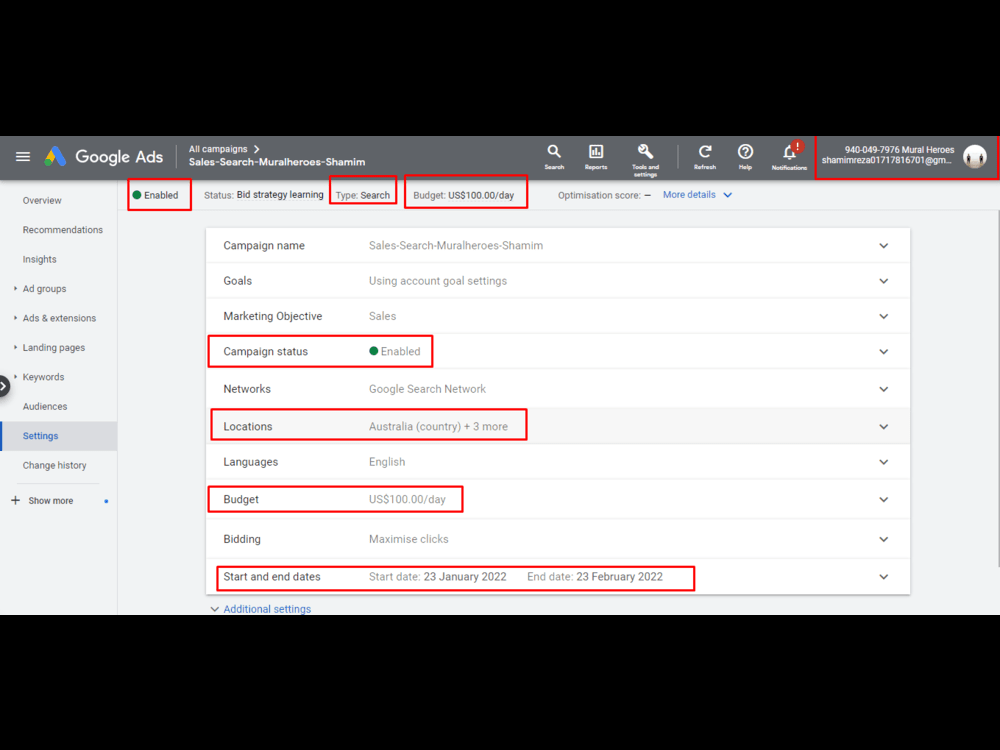Open the hamburger main menu
This screenshot has height=750, width=1000.
point(23,156)
